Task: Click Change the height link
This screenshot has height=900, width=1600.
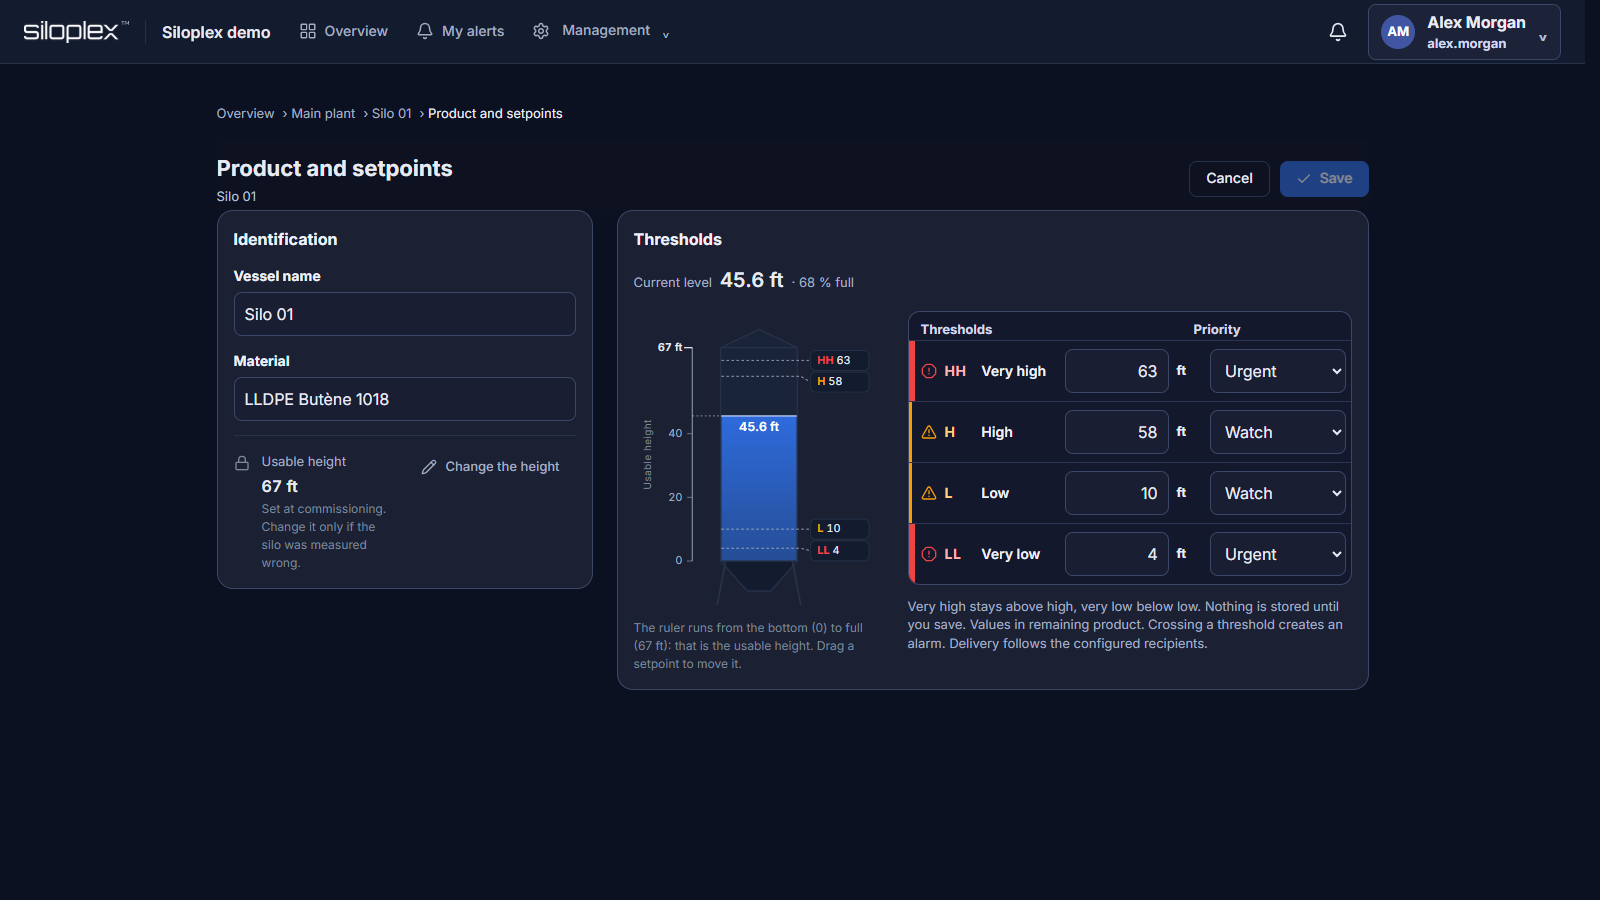Action: [x=490, y=467]
